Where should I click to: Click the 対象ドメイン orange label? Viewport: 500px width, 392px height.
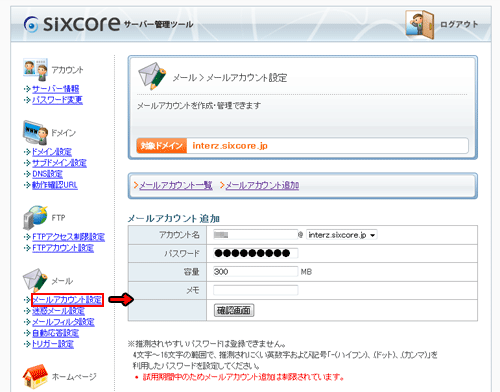click(x=162, y=146)
